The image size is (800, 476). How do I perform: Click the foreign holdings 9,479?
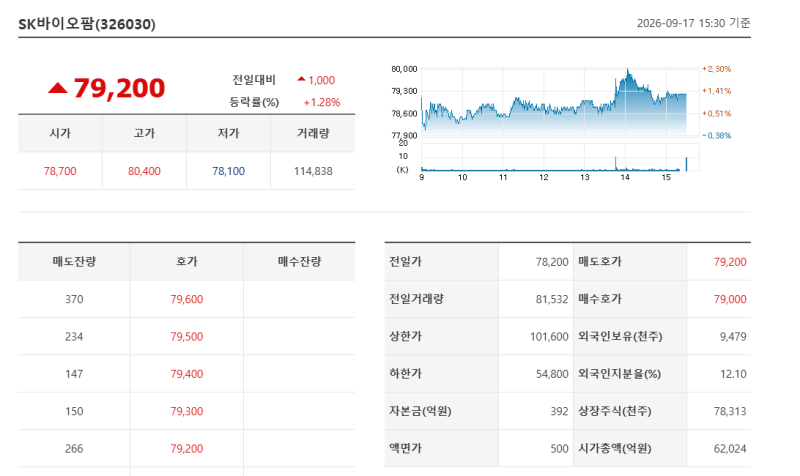point(733,337)
